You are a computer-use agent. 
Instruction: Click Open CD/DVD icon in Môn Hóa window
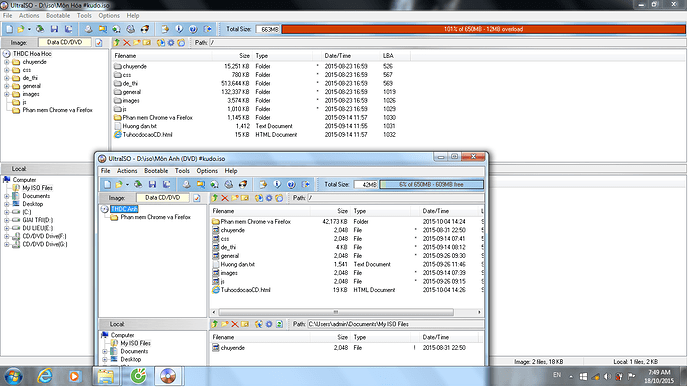point(40,29)
